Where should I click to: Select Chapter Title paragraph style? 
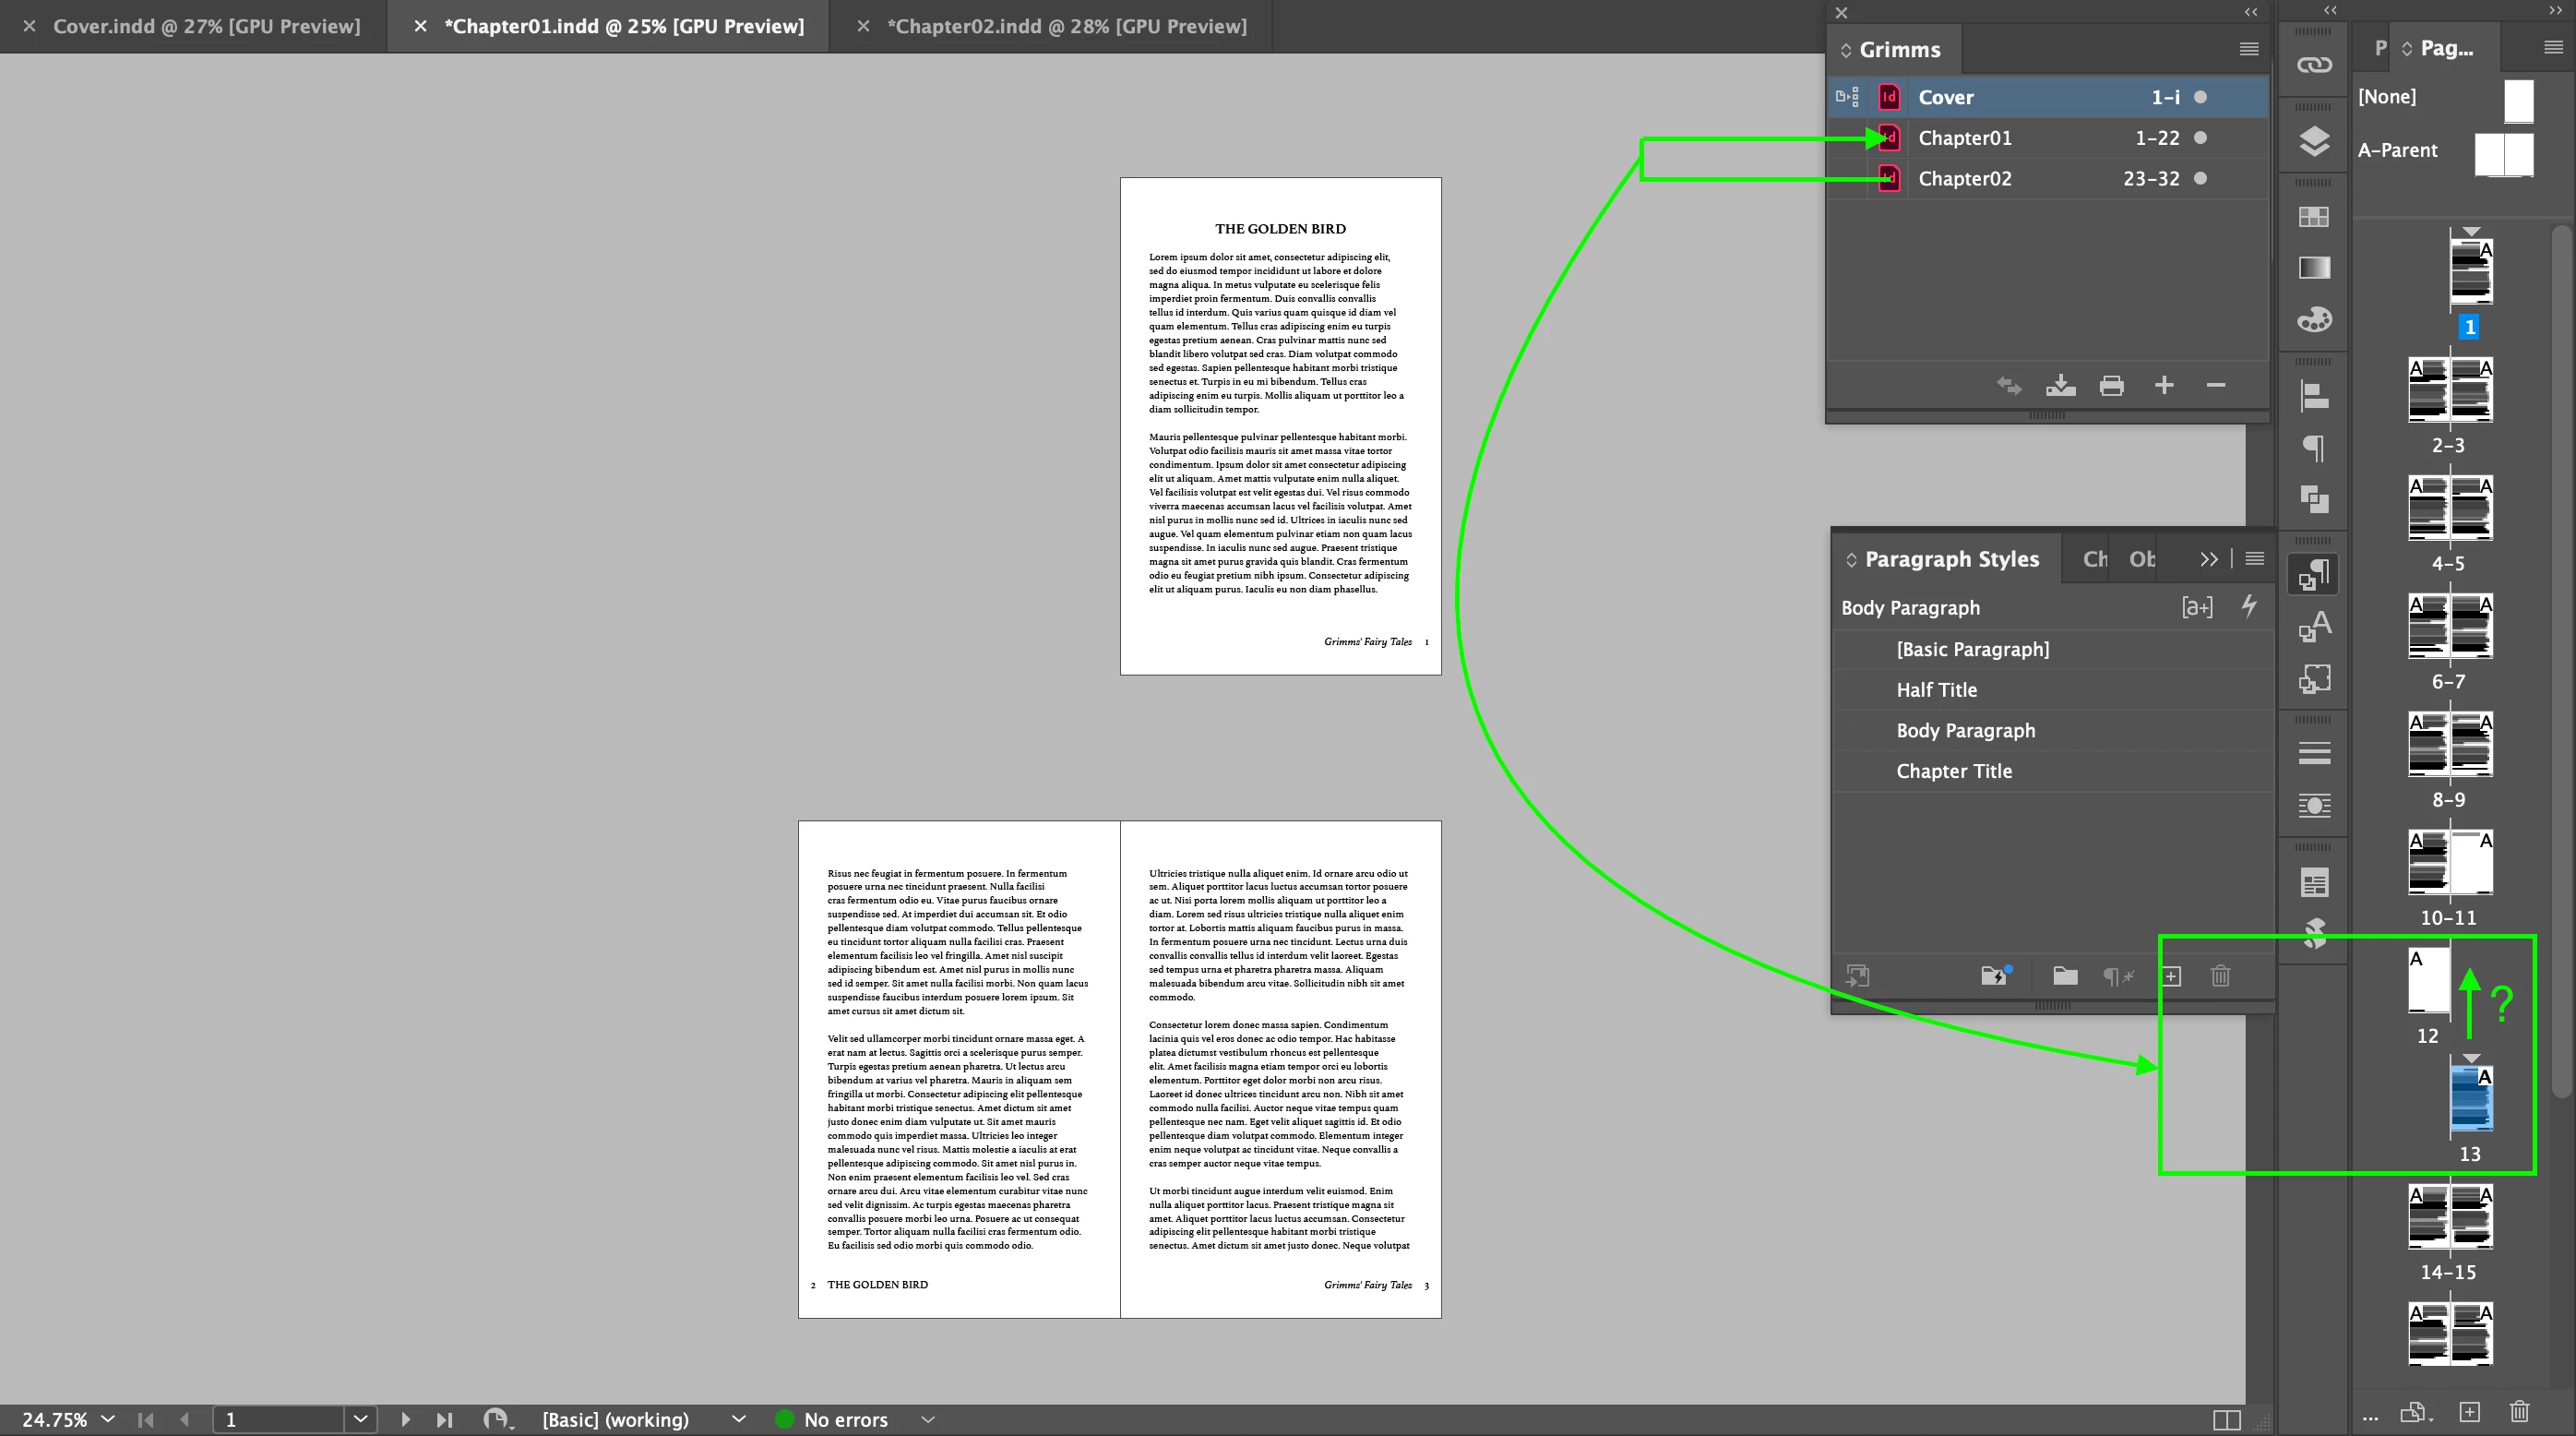[1953, 771]
